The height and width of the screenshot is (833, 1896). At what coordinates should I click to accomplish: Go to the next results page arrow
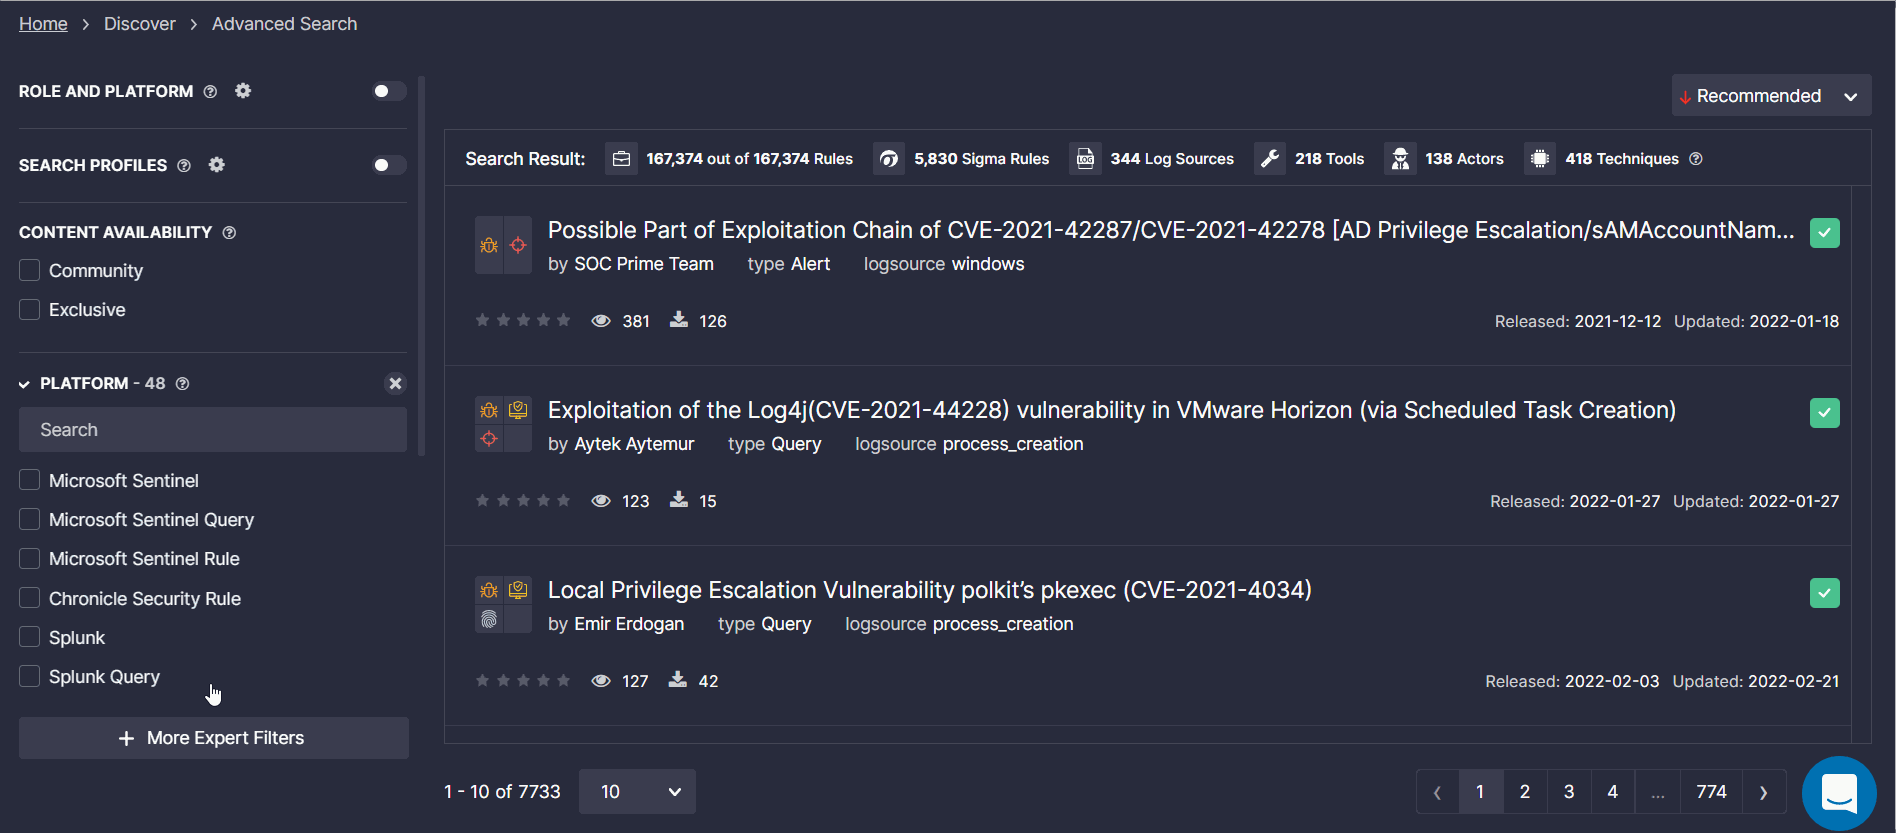pyautogui.click(x=1764, y=792)
